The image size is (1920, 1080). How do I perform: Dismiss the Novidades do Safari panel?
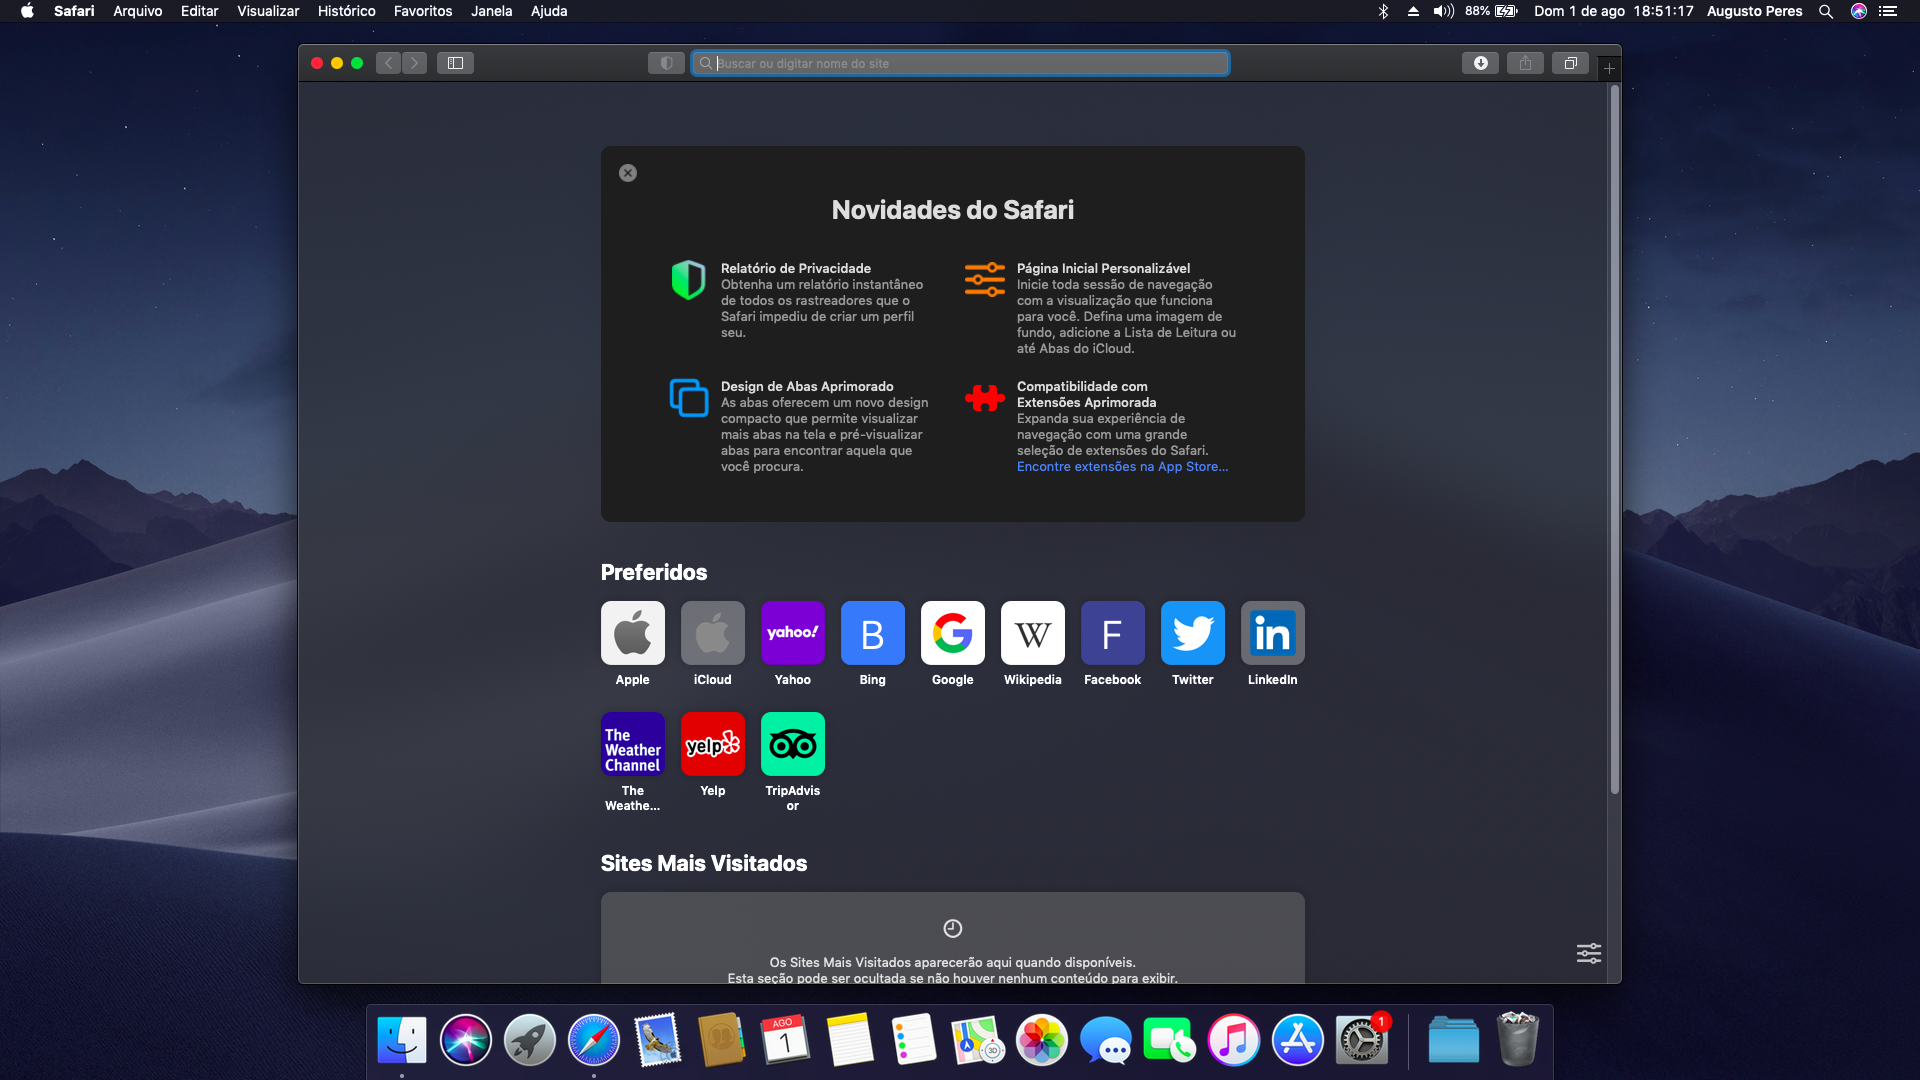(628, 173)
